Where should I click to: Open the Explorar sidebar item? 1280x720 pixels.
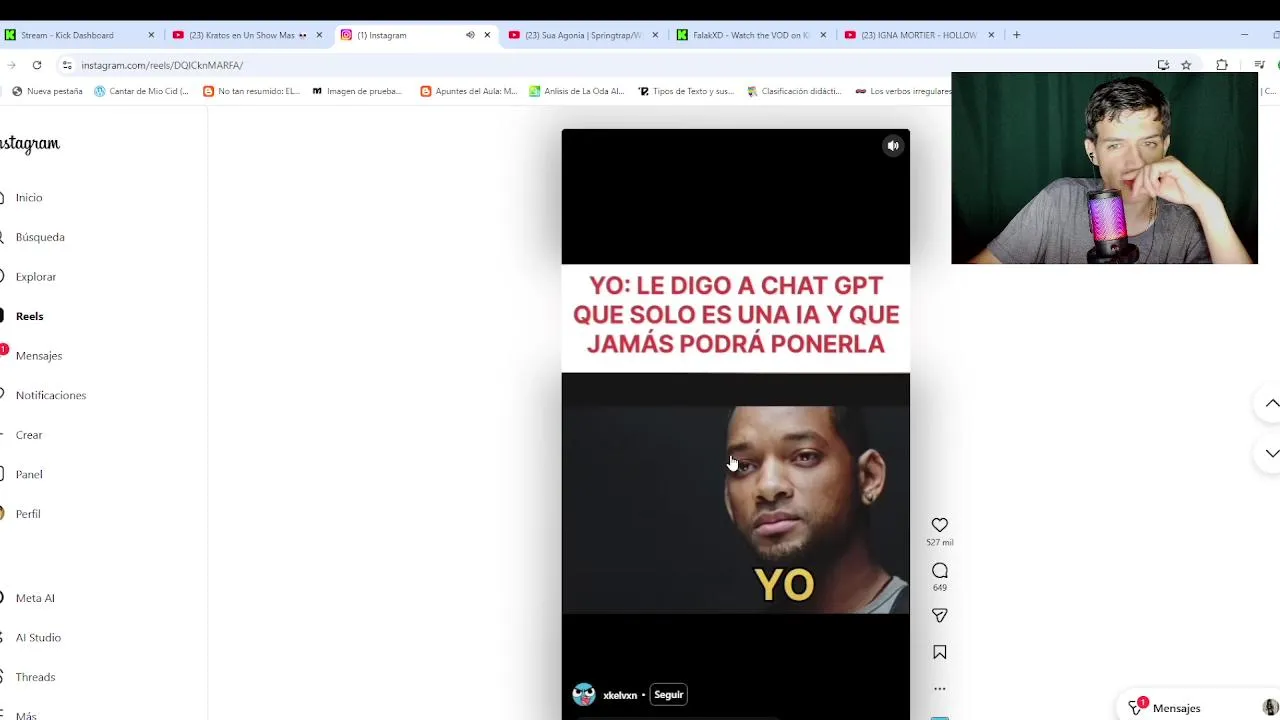35,277
